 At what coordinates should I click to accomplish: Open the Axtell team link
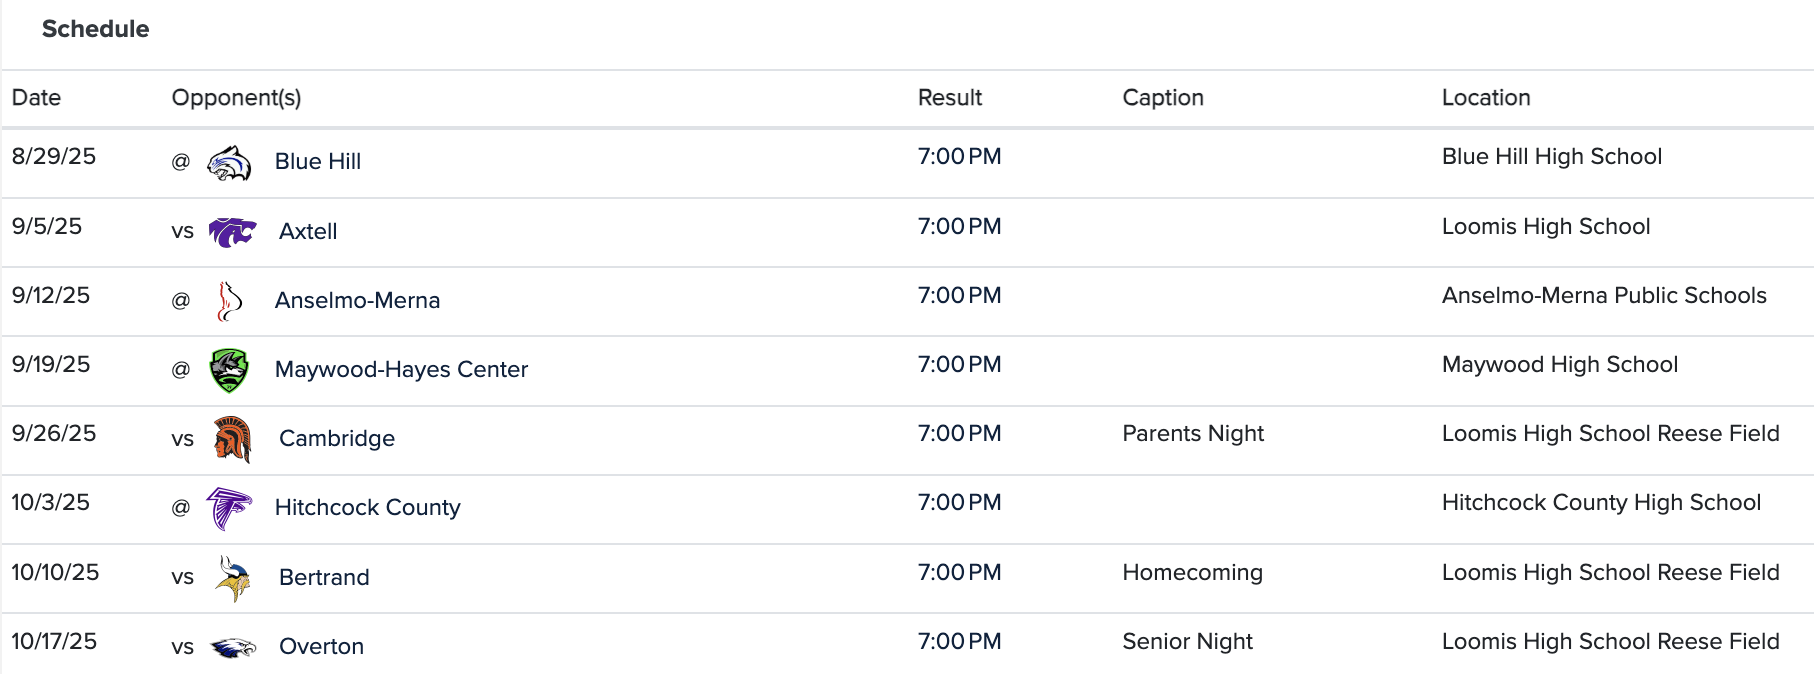(308, 232)
